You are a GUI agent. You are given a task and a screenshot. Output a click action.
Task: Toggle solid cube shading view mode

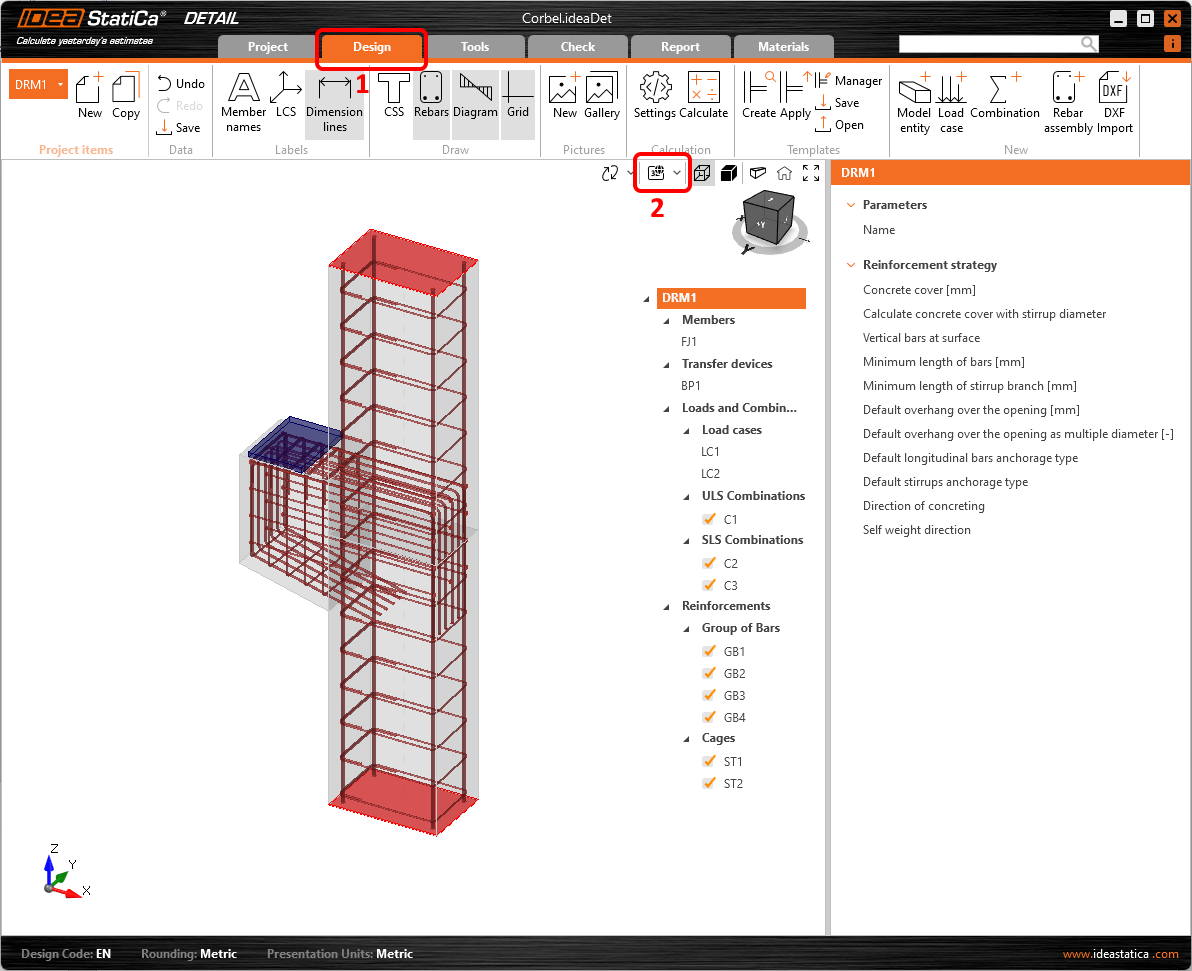[729, 172]
